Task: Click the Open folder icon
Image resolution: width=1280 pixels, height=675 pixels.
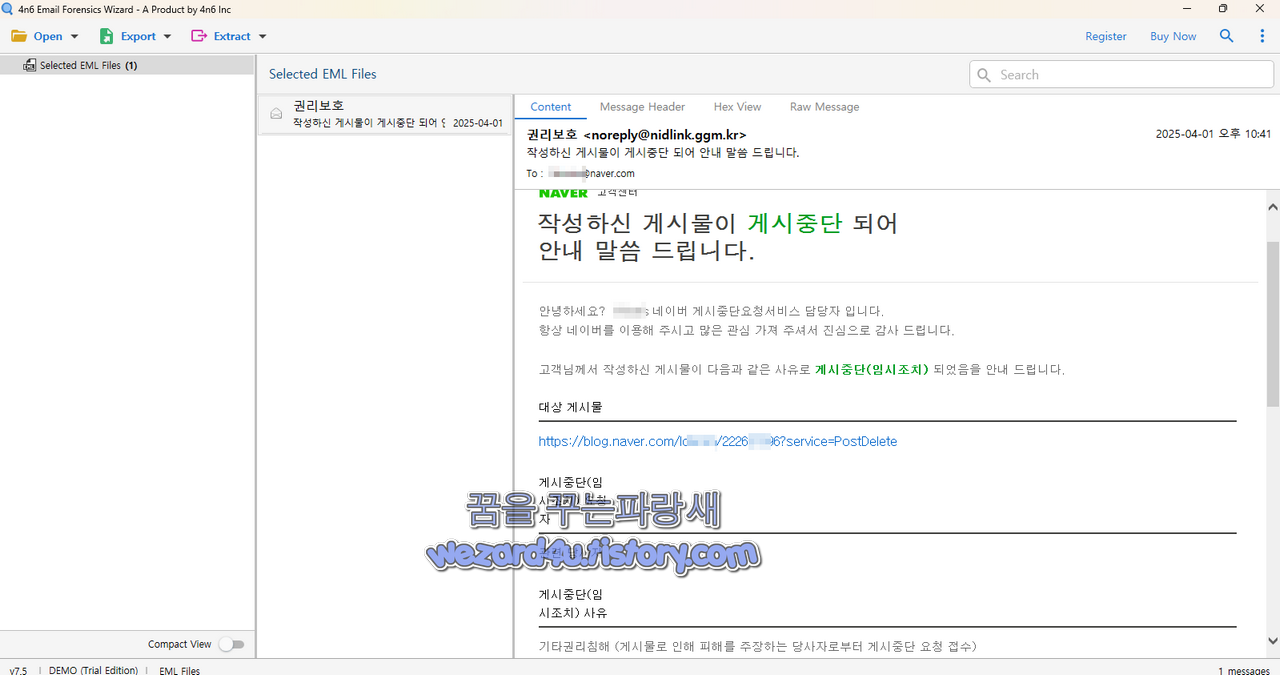Action: (x=19, y=36)
